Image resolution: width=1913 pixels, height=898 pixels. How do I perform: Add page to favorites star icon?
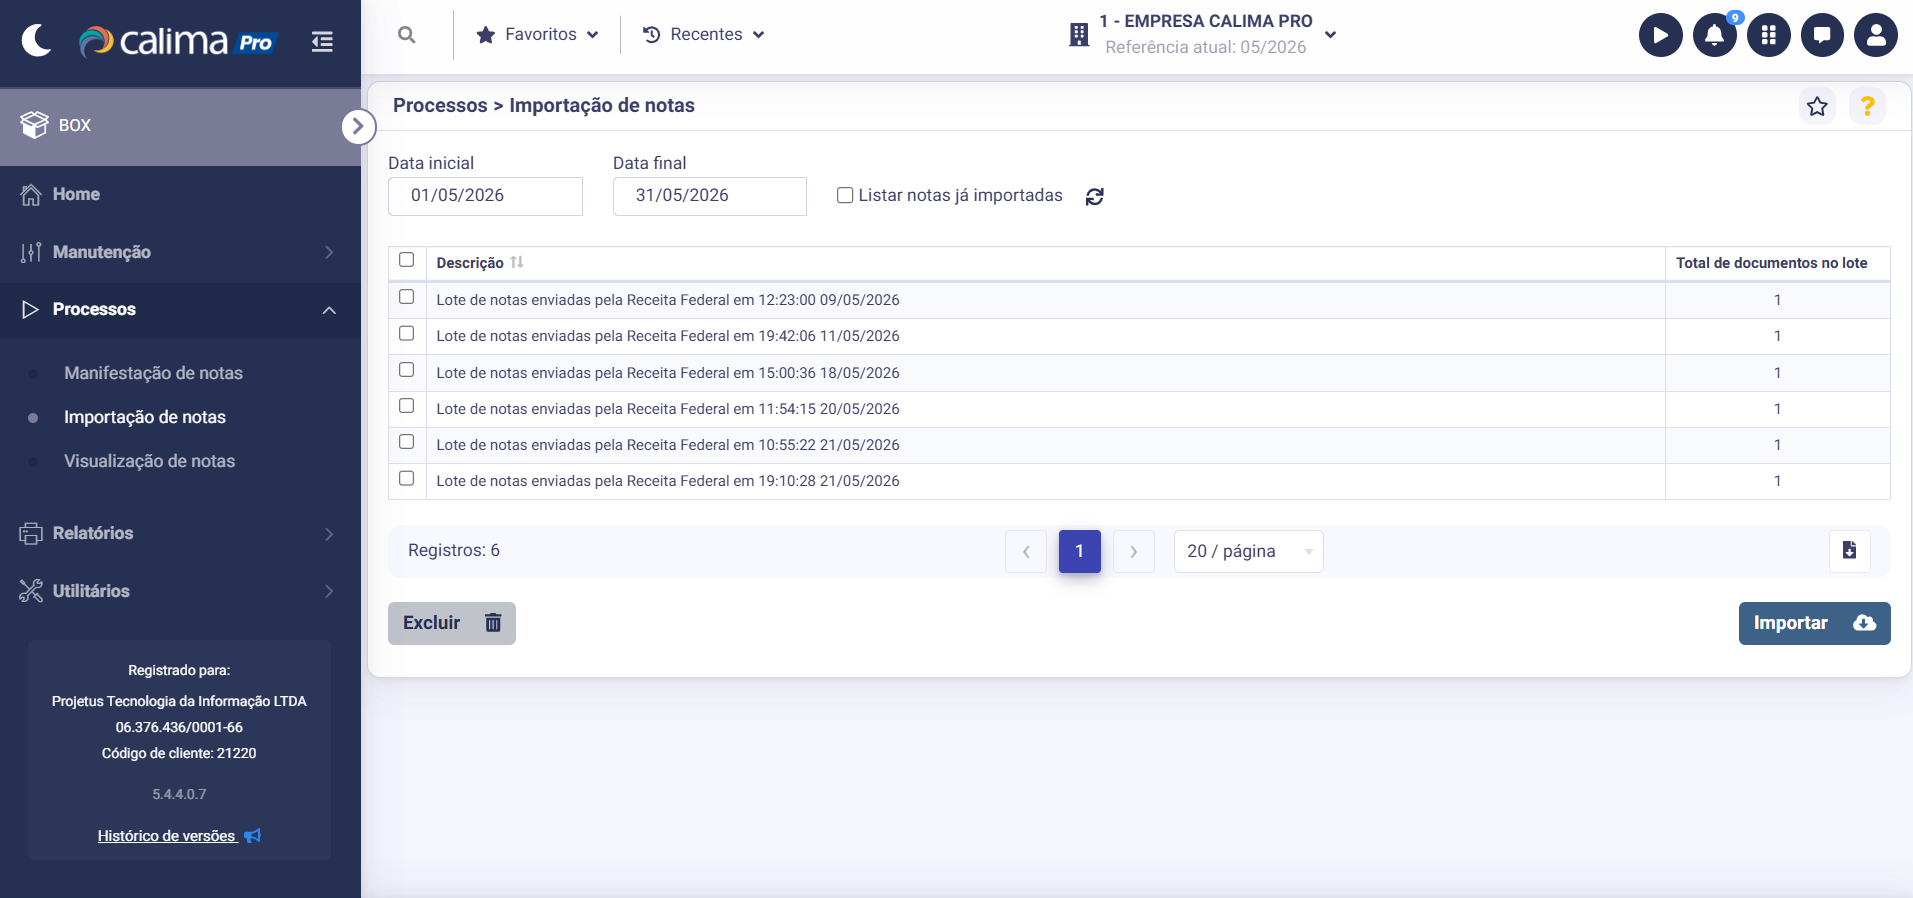(1817, 106)
